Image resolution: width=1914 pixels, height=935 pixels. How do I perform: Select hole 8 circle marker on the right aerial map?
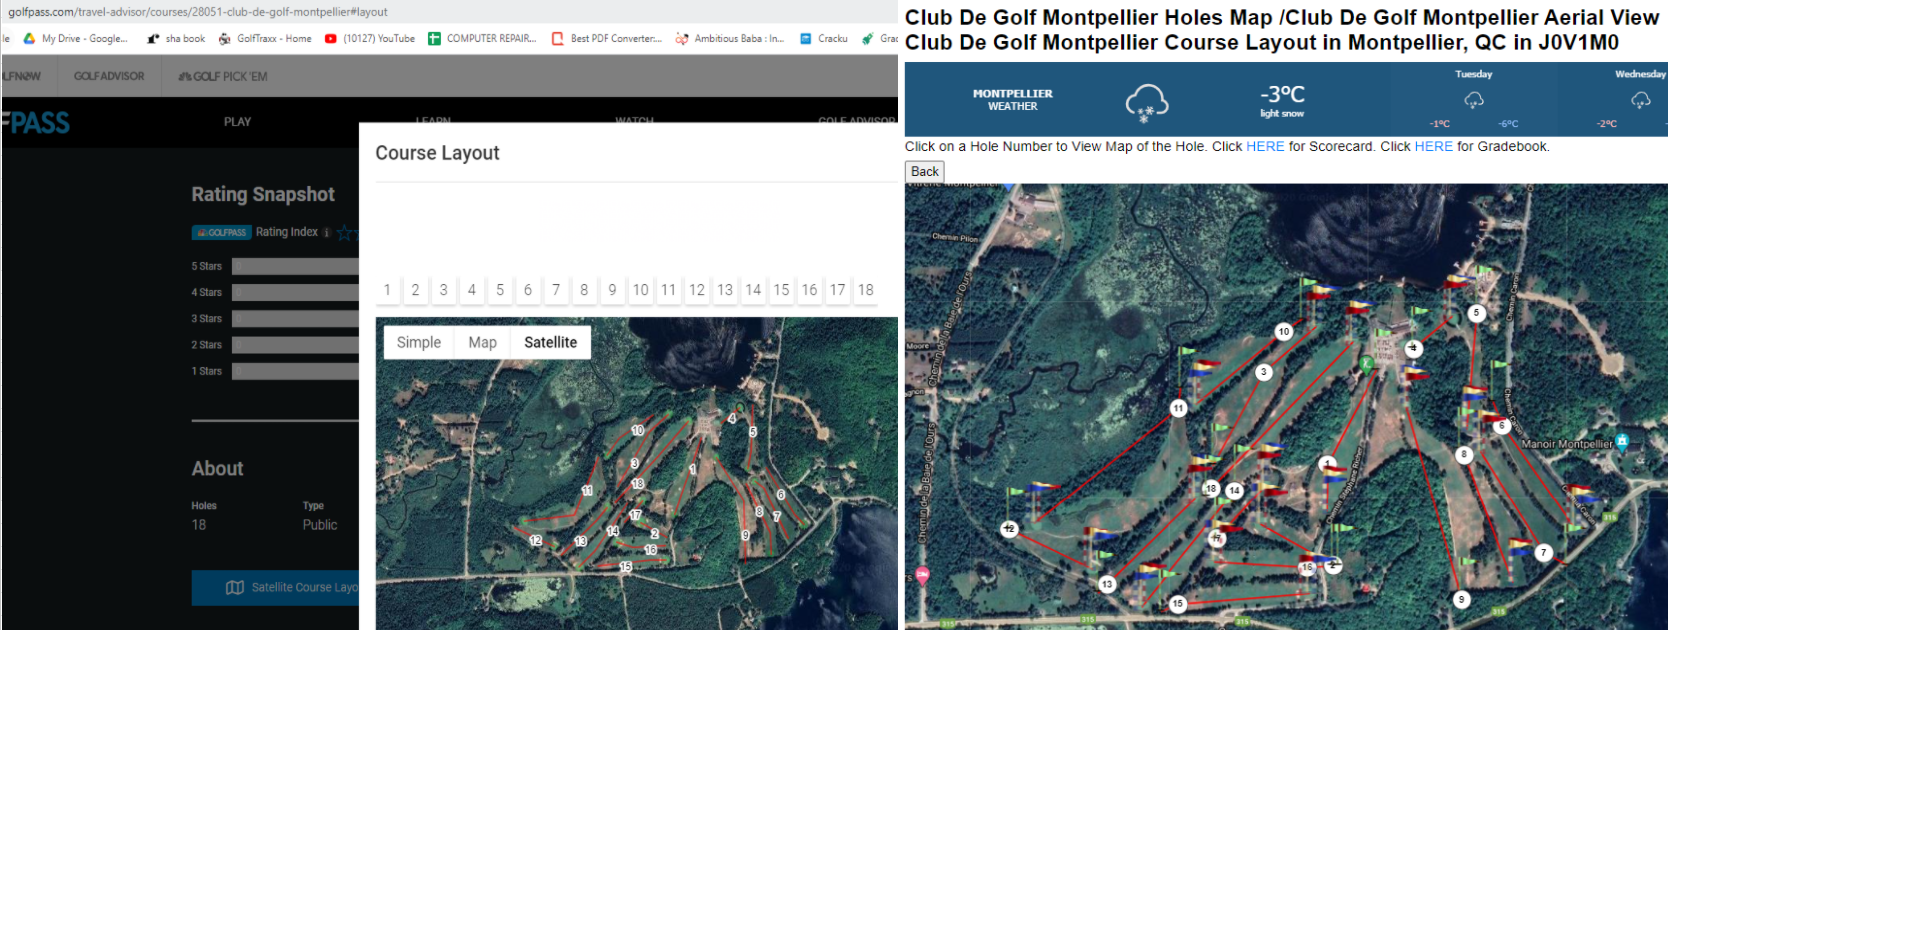1464,454
